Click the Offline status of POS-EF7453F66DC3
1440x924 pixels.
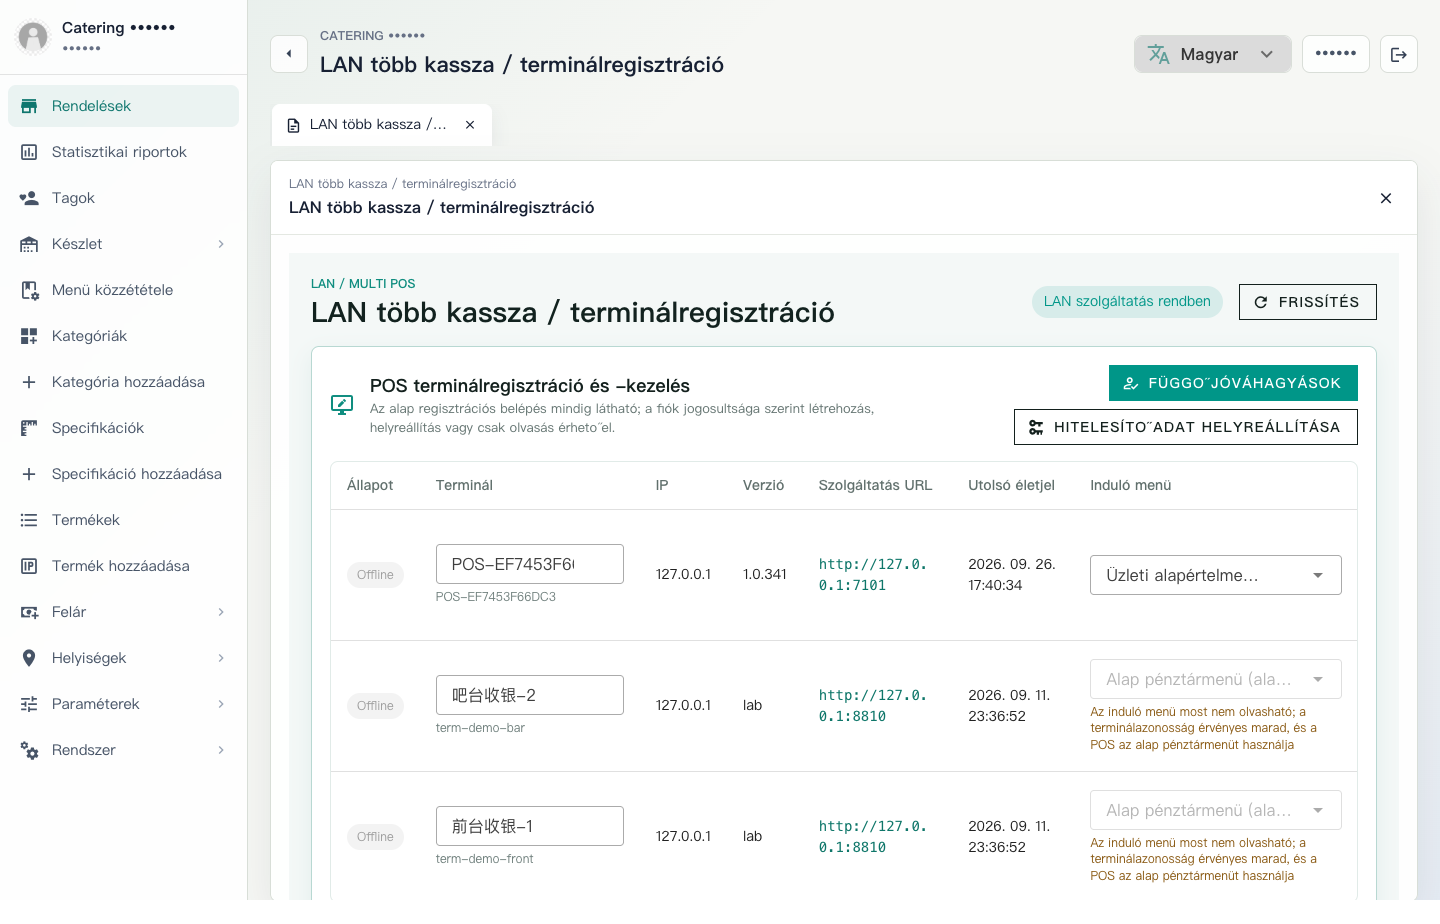[x=375, y=575]
